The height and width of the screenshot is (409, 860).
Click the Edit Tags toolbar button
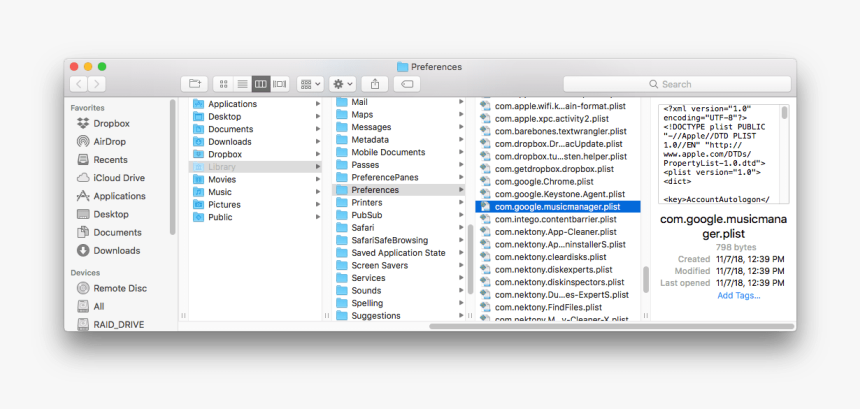pyautogui.click(x=407, y=84)
